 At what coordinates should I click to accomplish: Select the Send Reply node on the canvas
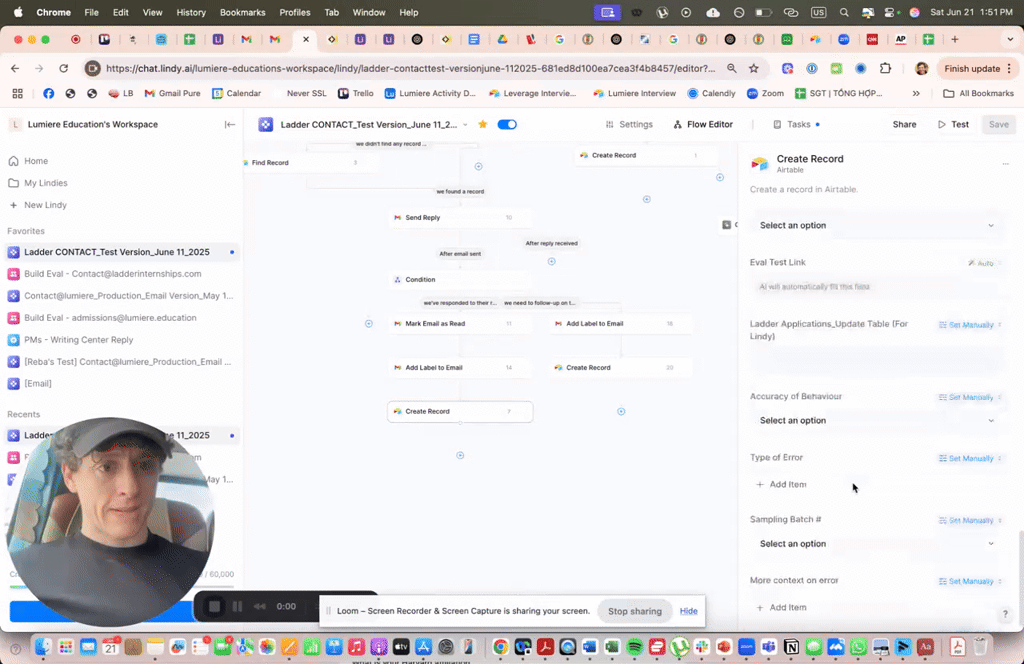(x=458, y=217)
